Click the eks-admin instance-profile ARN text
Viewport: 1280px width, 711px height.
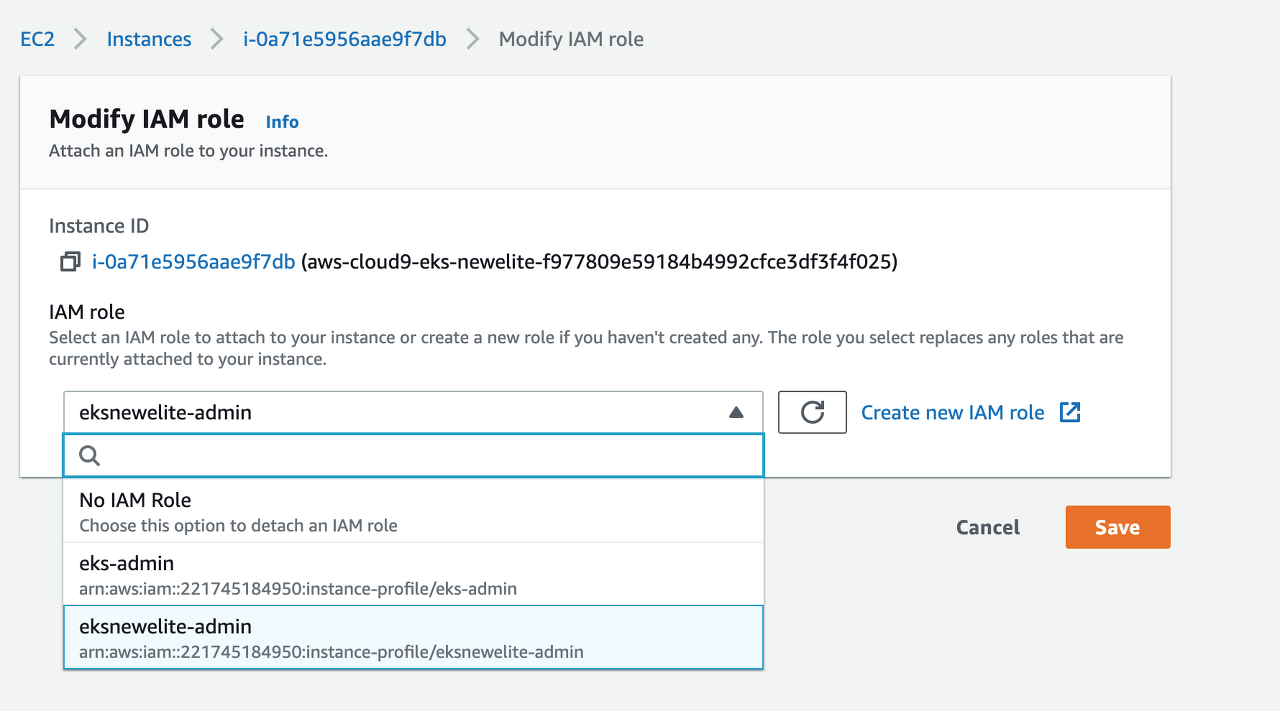point(298,589)
